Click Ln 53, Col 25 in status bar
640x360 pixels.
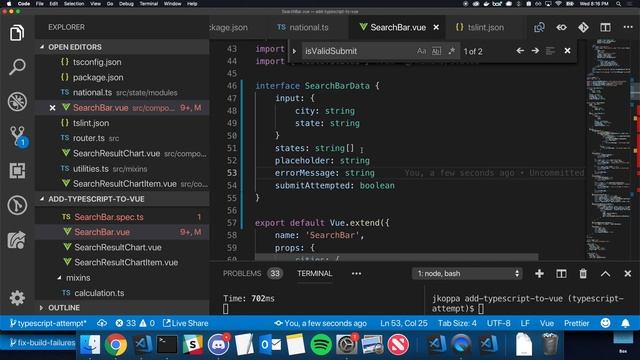click(404, 323)
